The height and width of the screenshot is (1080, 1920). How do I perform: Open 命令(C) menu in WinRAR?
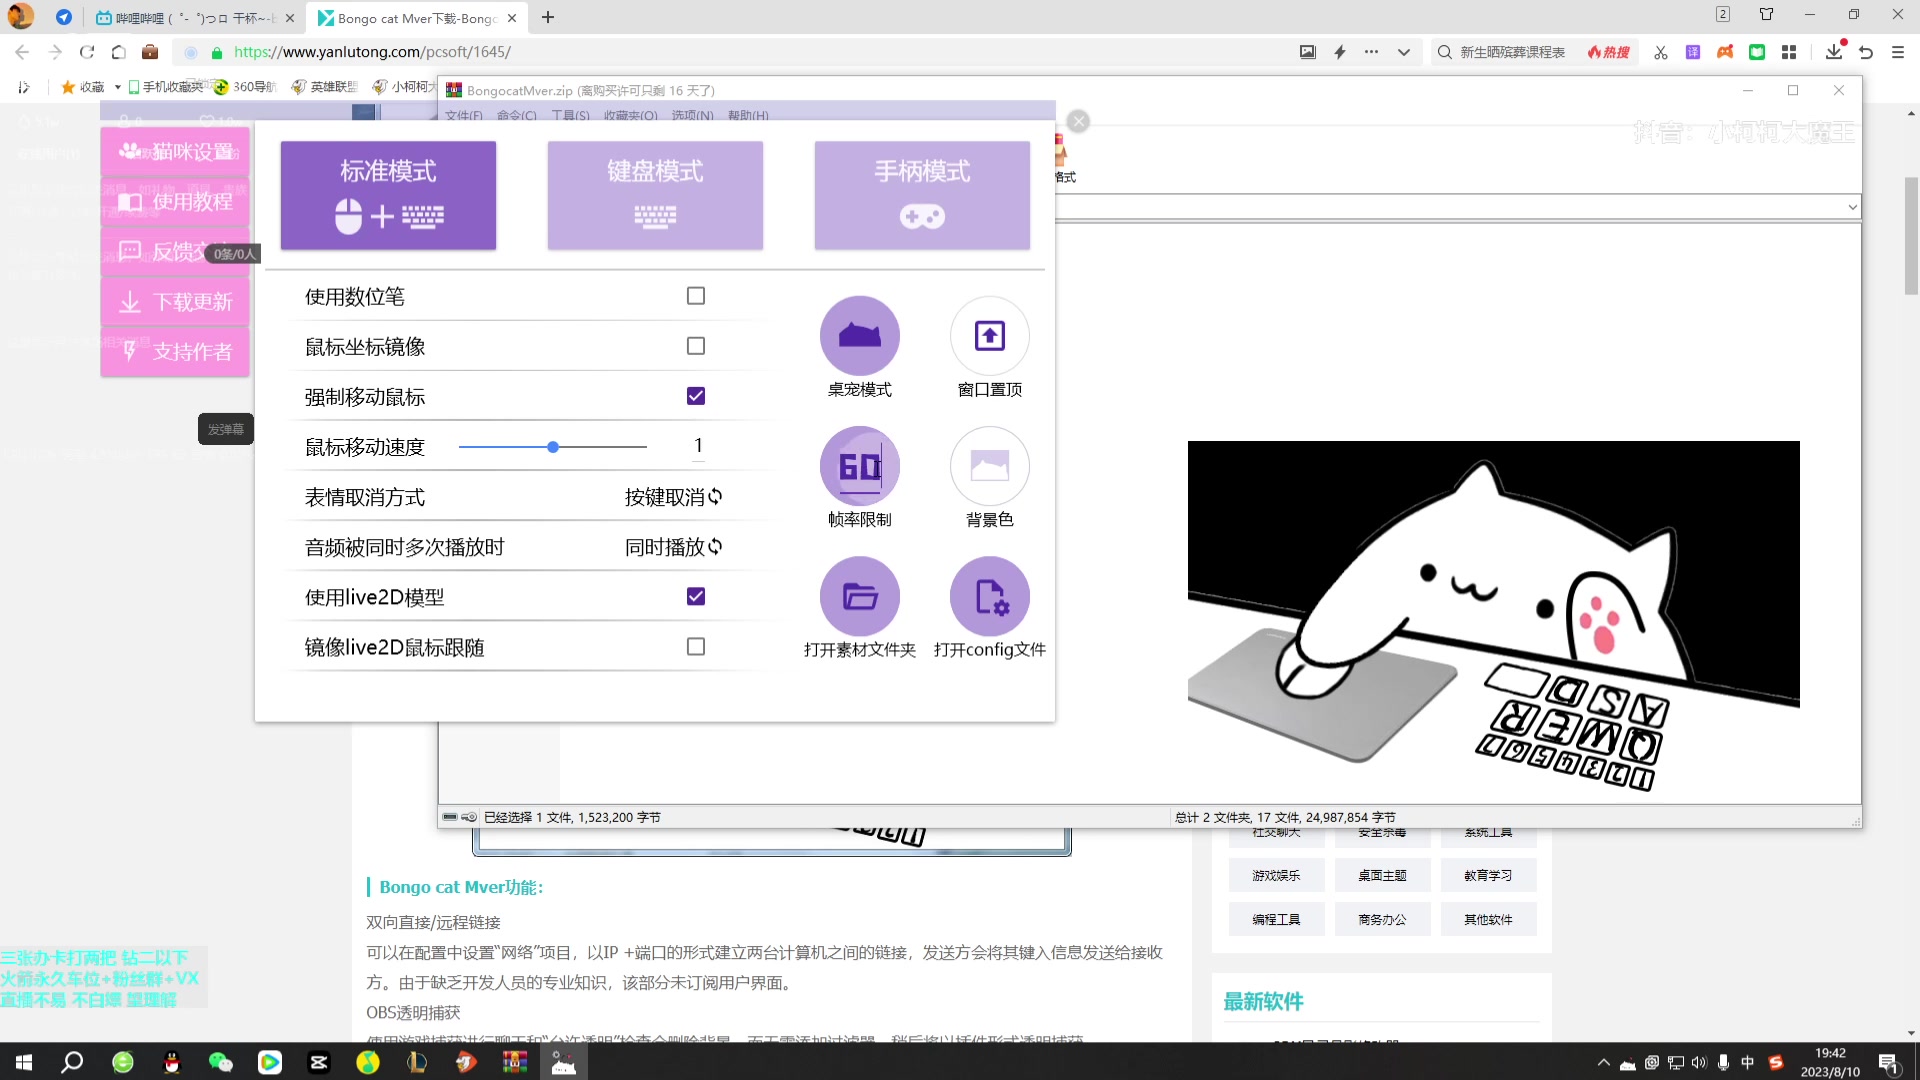(517, 116)
